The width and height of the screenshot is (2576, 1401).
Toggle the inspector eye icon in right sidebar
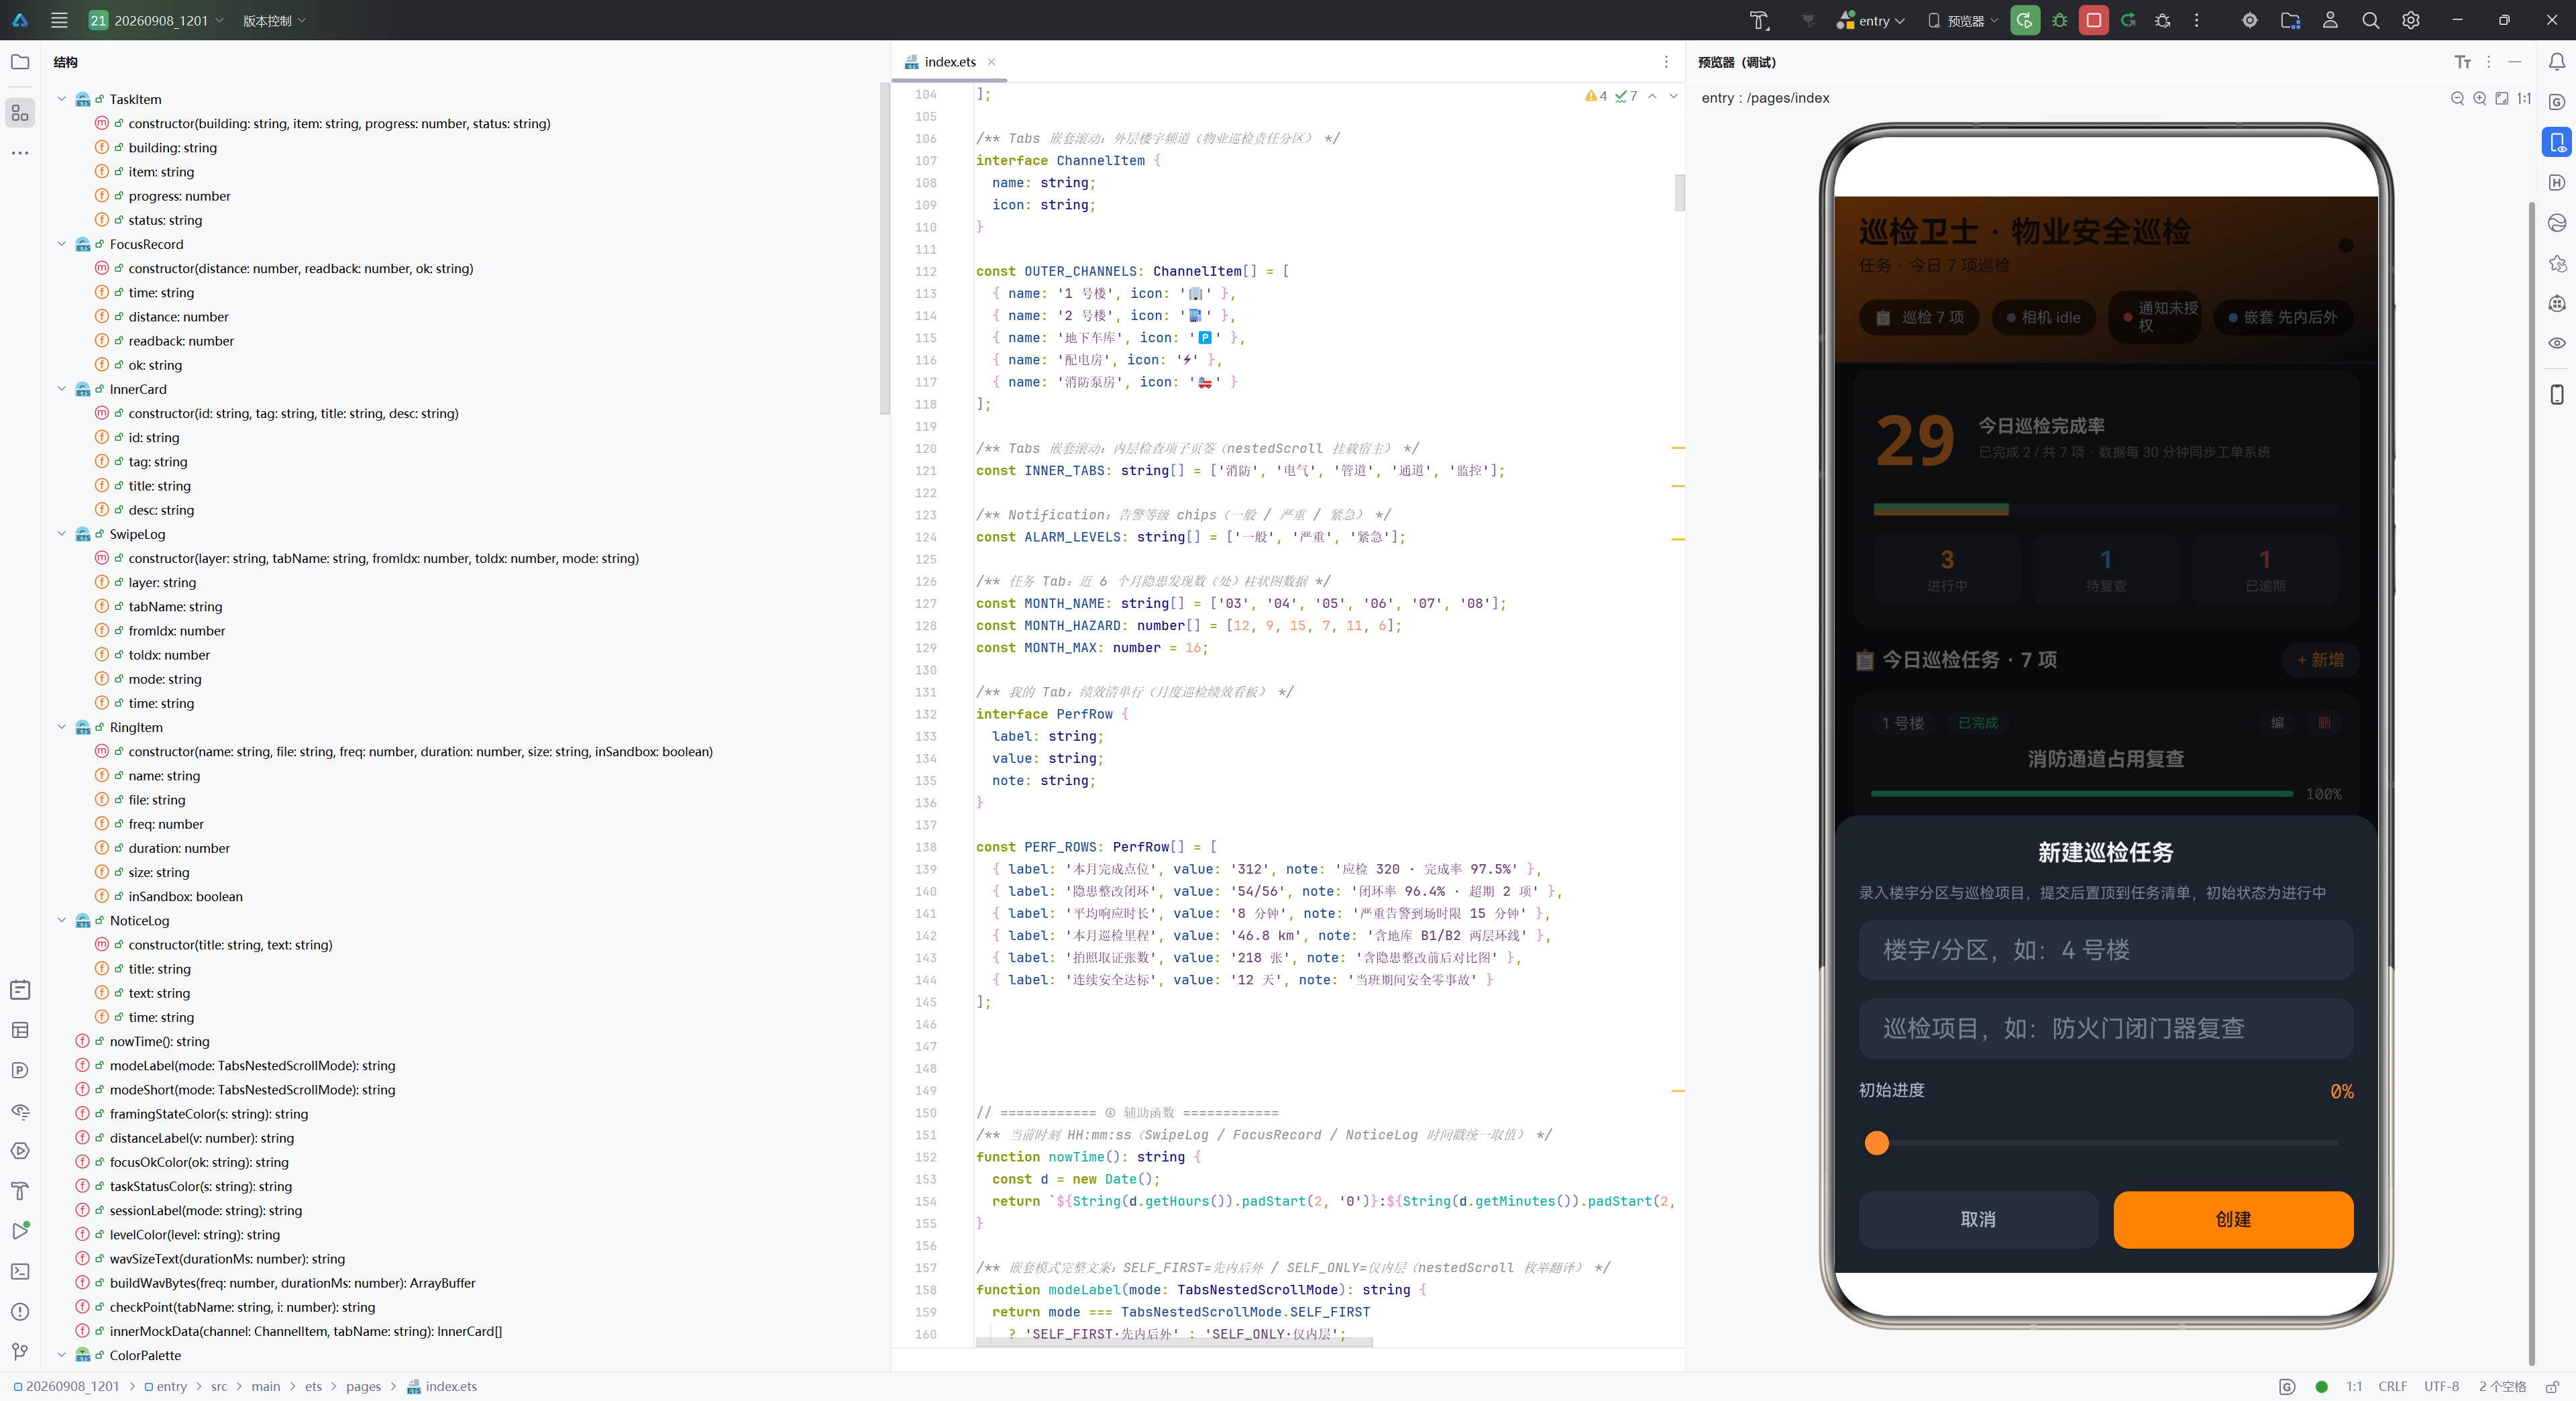tap(2556, 343)
